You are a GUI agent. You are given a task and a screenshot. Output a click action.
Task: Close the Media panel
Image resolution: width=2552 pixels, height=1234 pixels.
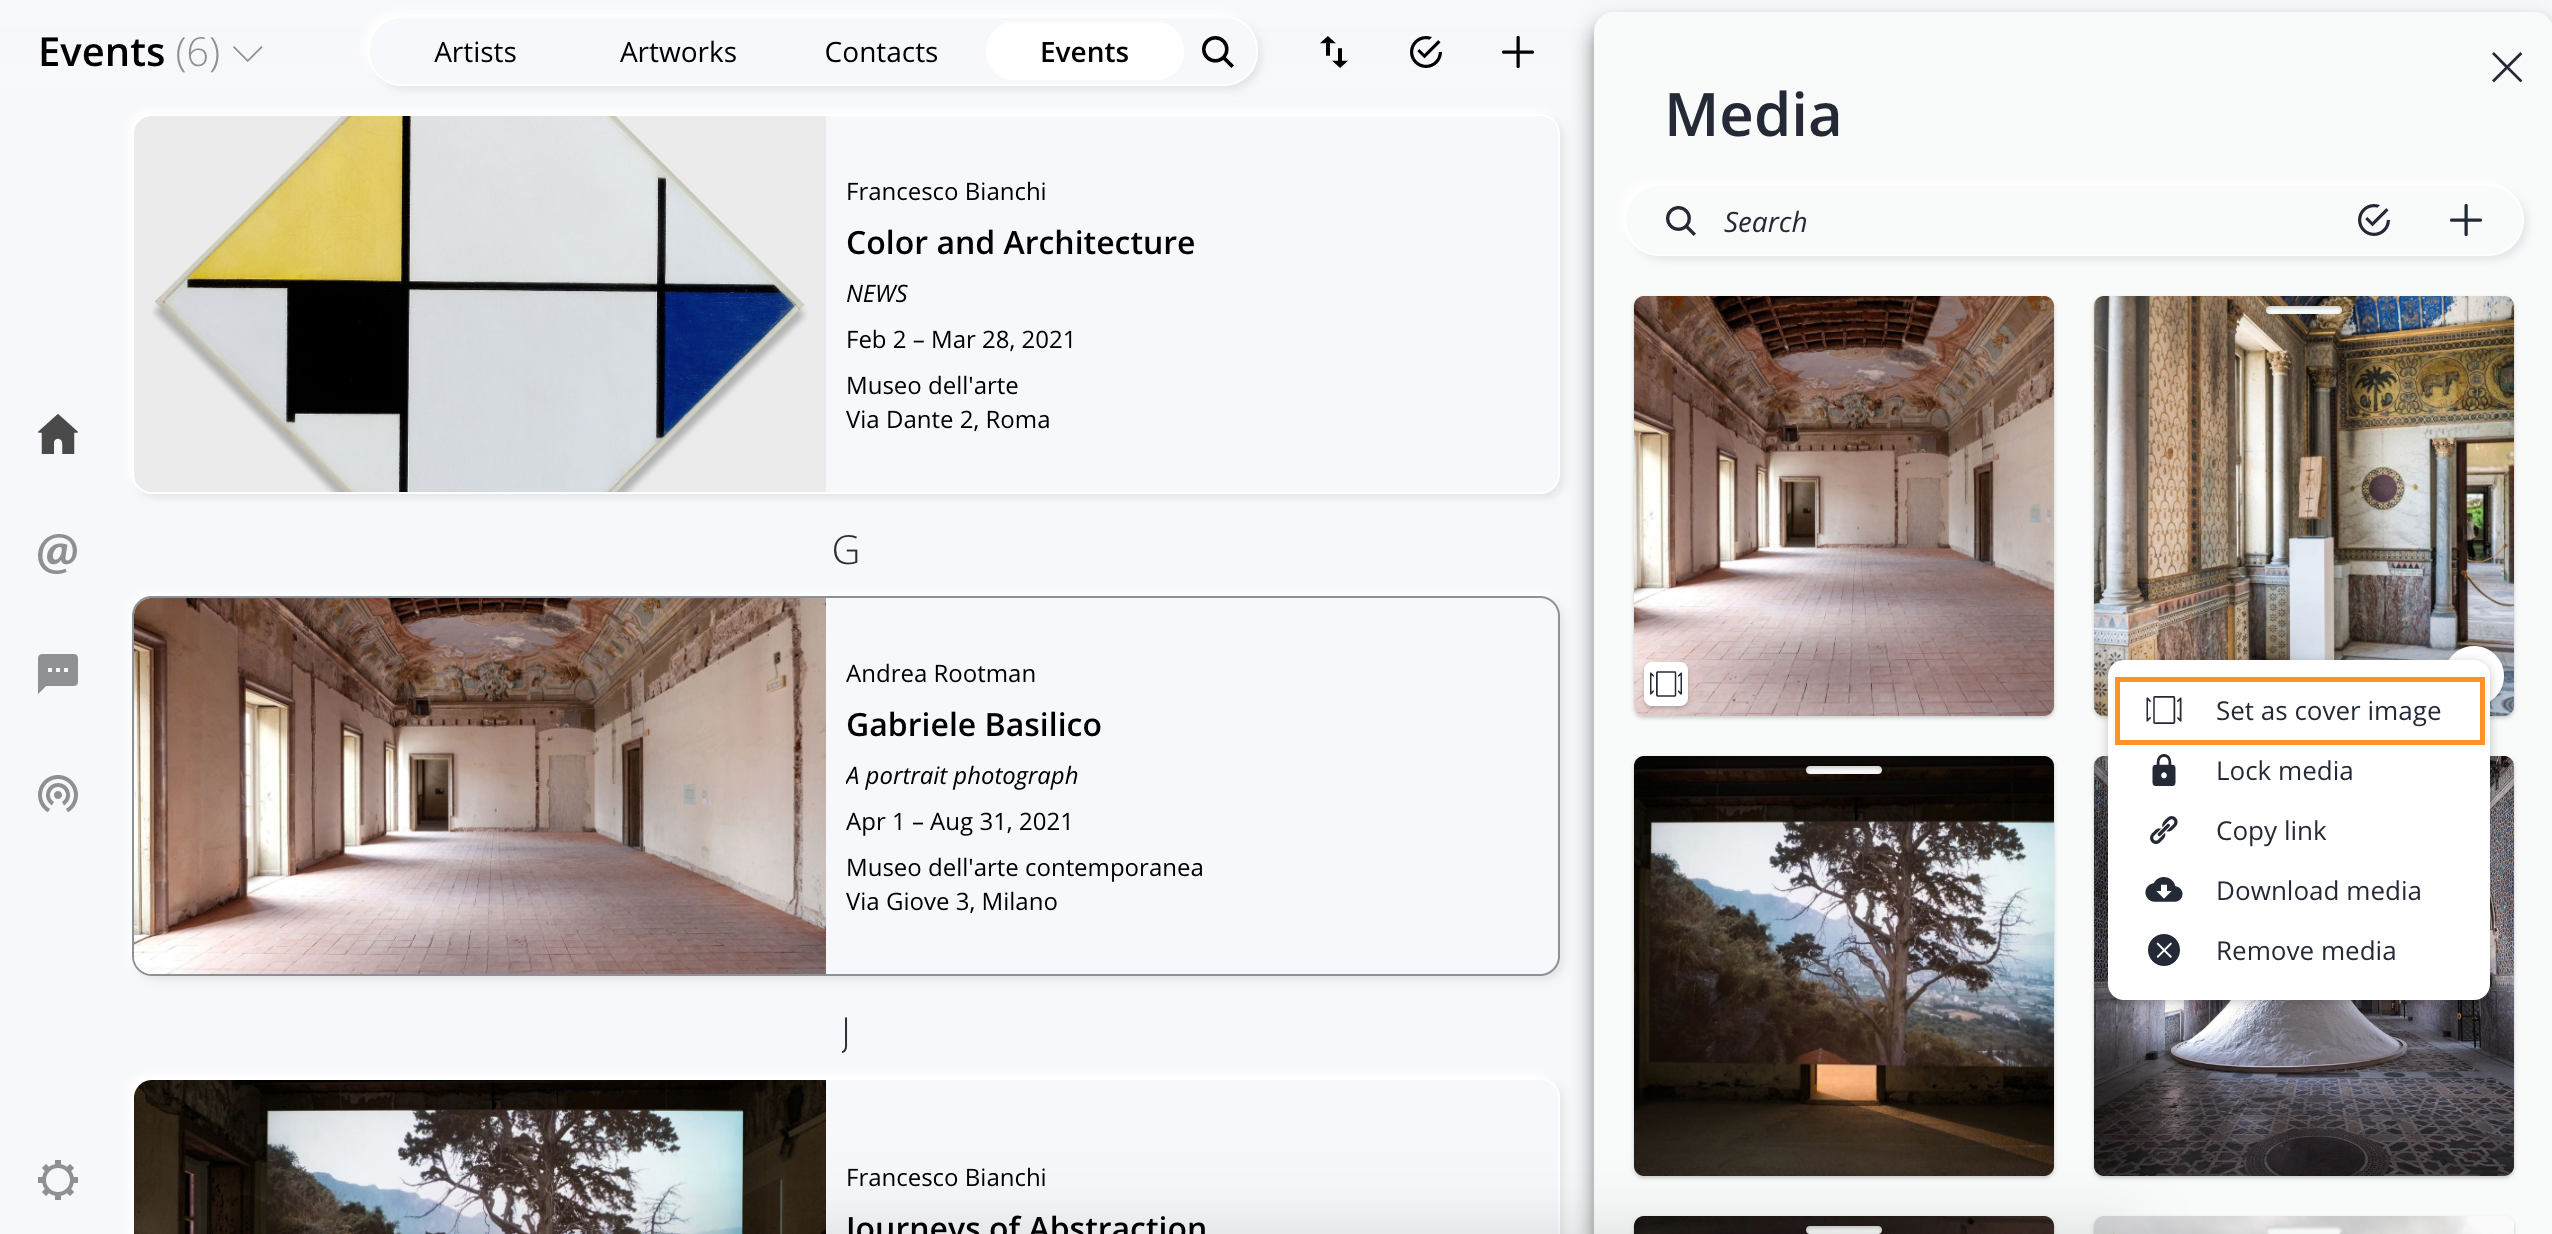pos(2506,67)
